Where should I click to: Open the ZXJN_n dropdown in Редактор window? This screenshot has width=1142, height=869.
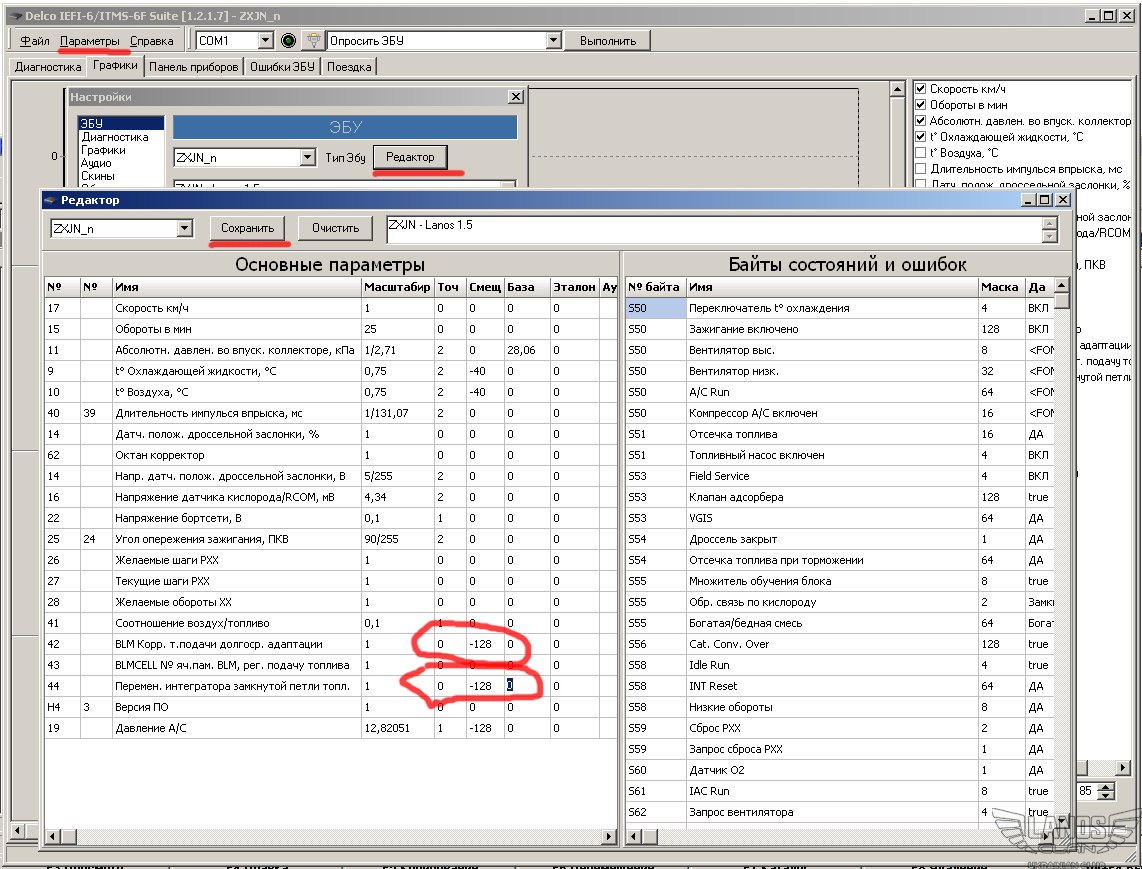(184, 228)
